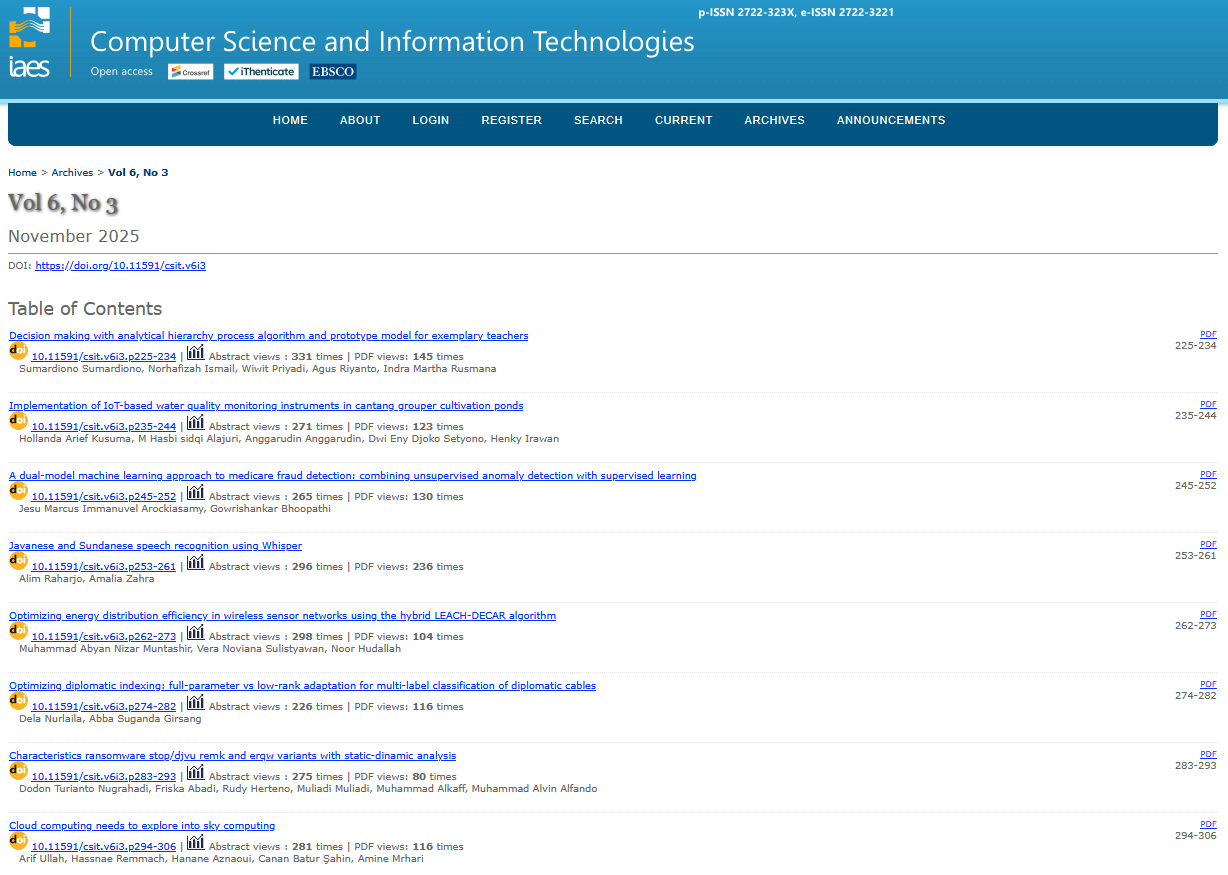Open PDF link for pages 294-306

pos(1208,824)
